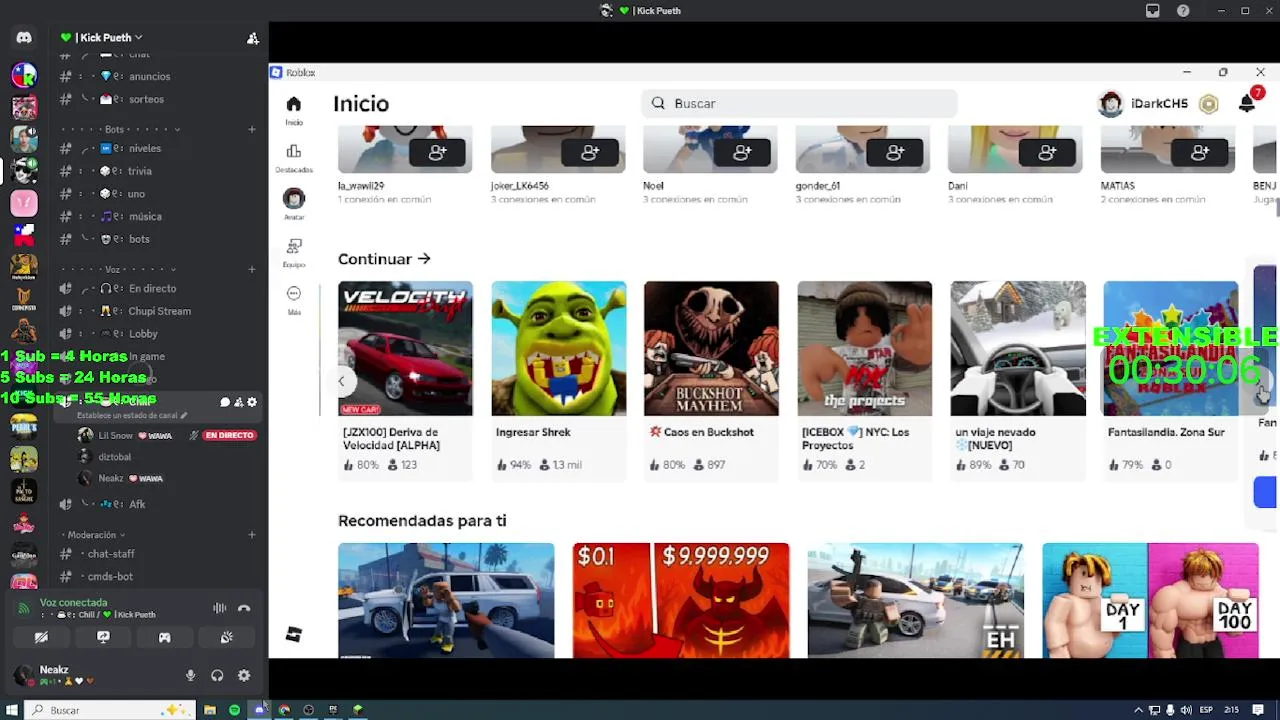Add gonder_61 as a connection

895,152
